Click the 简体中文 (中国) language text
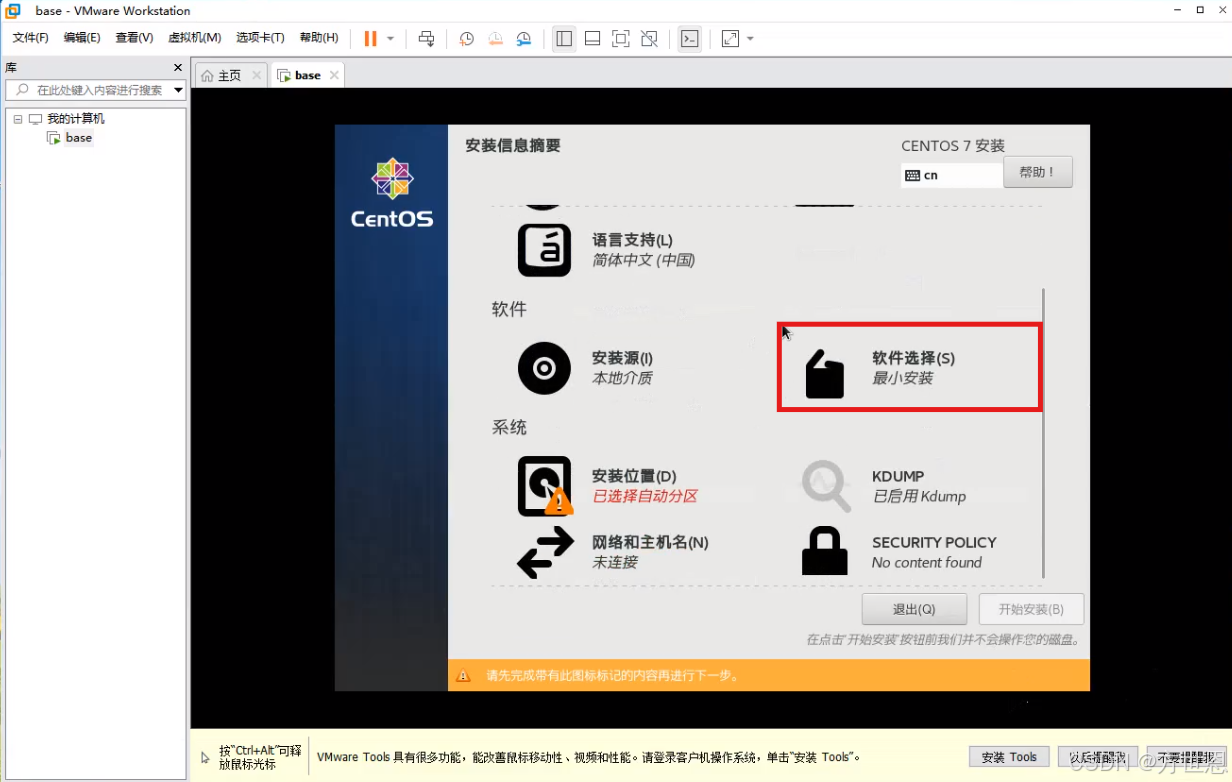 click(x=643, y=260)
